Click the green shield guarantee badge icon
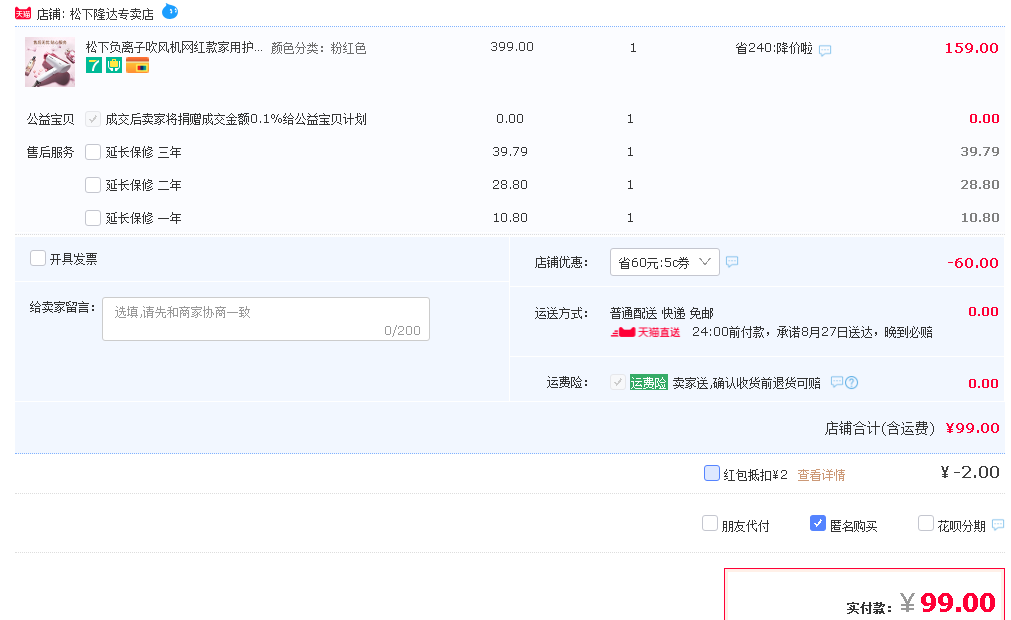The height and width of the screenshot is (620, 1011). click(x=114, y=65)
